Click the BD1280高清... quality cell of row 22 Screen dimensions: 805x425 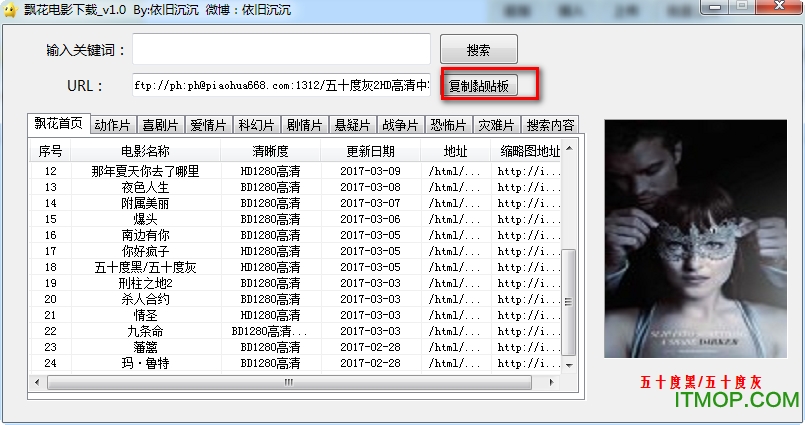click(270, 331)
